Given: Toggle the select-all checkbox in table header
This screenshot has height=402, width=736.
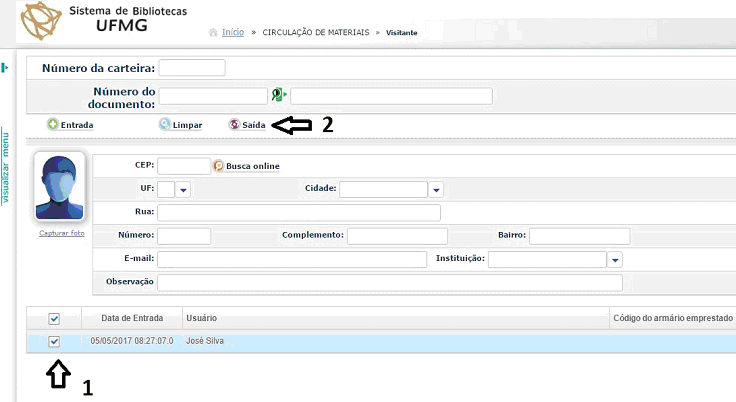Looking at the screenshot, I should tap(55, 318).
